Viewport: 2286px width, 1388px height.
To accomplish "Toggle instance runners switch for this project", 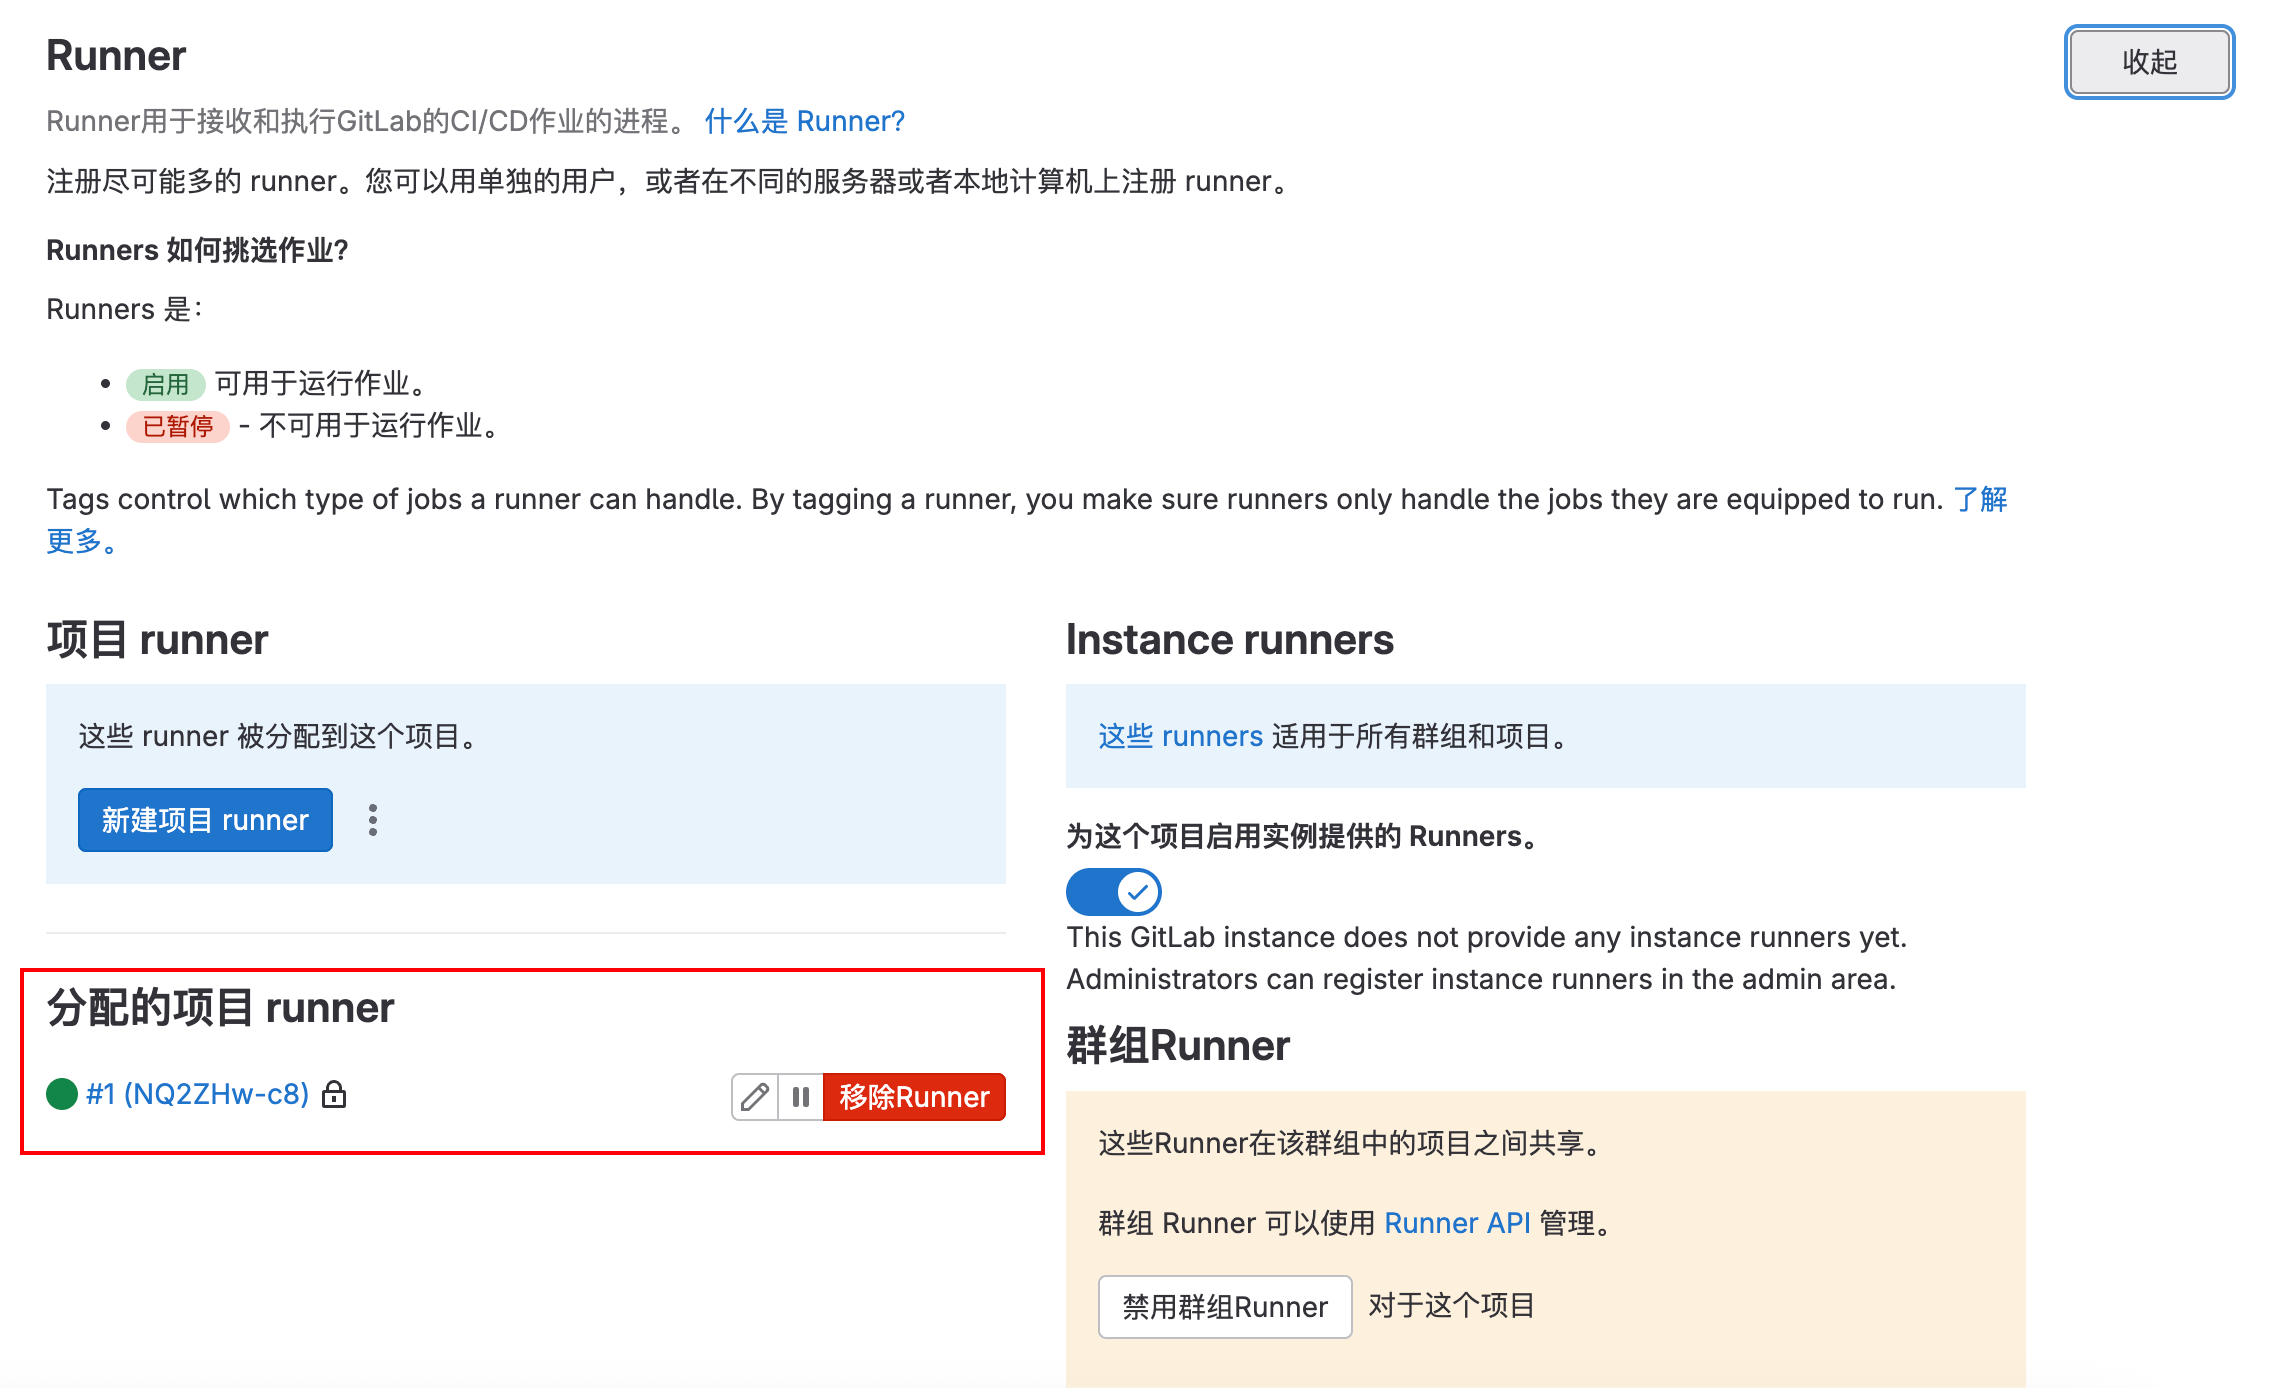I will pos(1113,891).
